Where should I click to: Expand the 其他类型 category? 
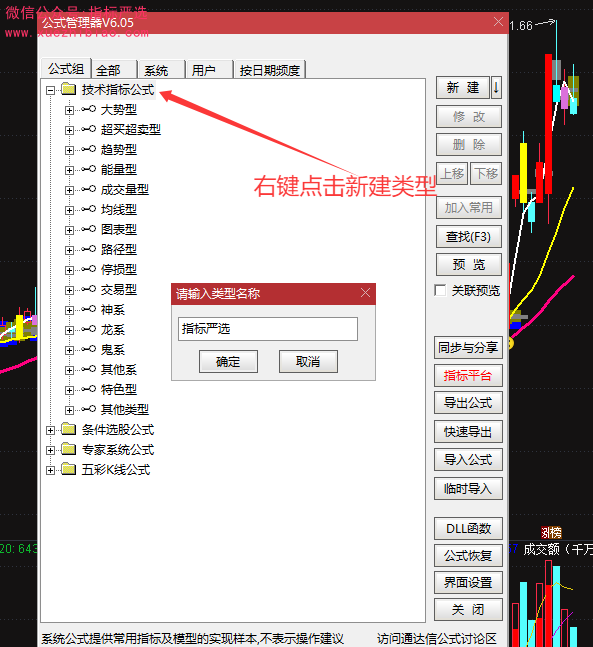click(x=69, y=410)
